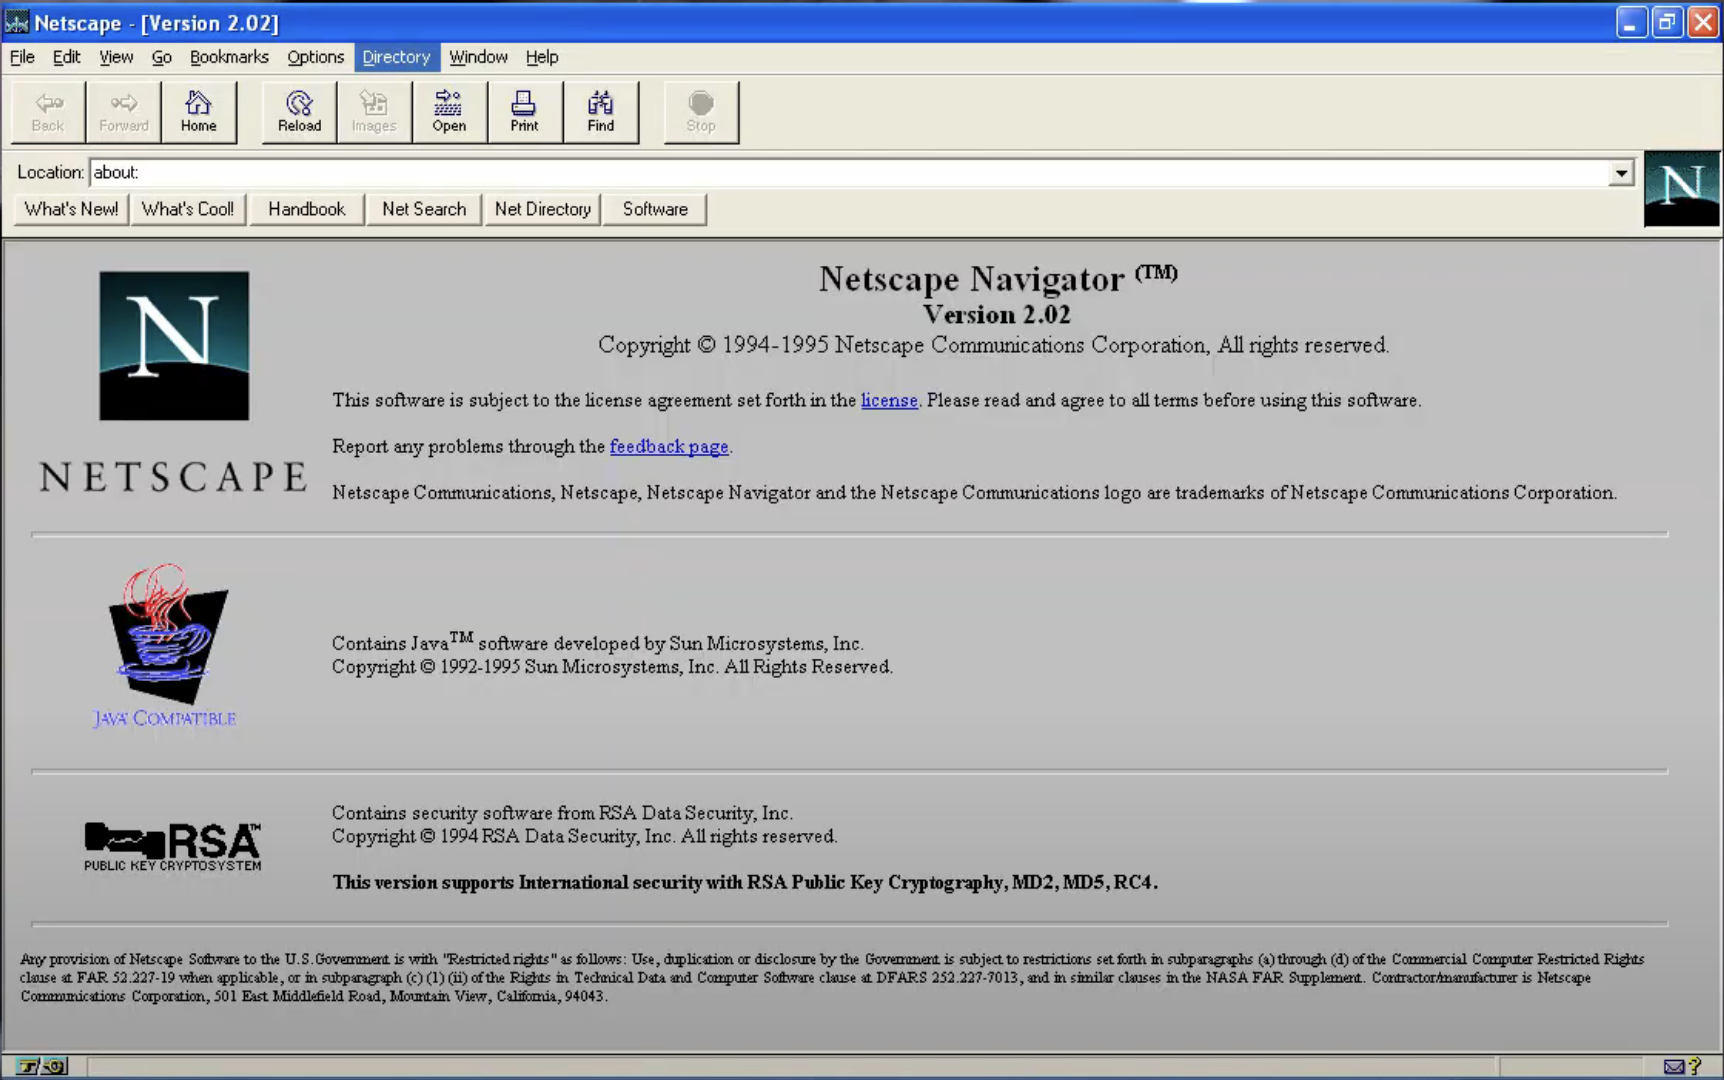Follow the feedback page hyperlink
Viewport: 1724px width, 1080px height.
(x=669, y=447)
